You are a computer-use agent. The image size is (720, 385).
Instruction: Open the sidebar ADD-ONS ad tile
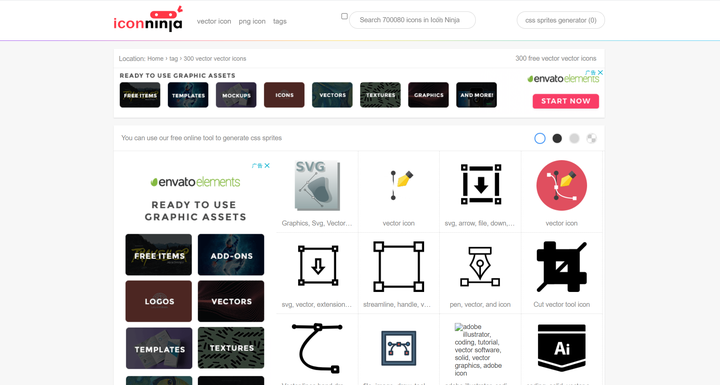click(x=231, y=255)
